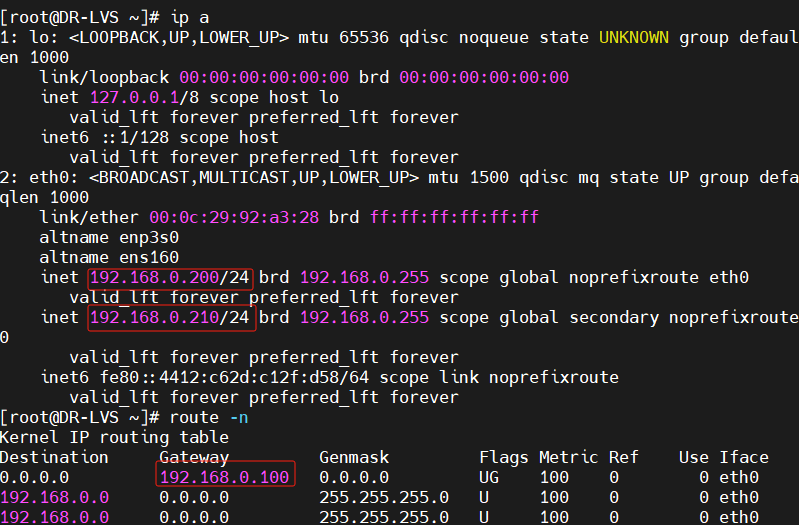Viewport: 799px width, 525px height.
Task: Click the Genmask column header
Action: coord(354,458)
